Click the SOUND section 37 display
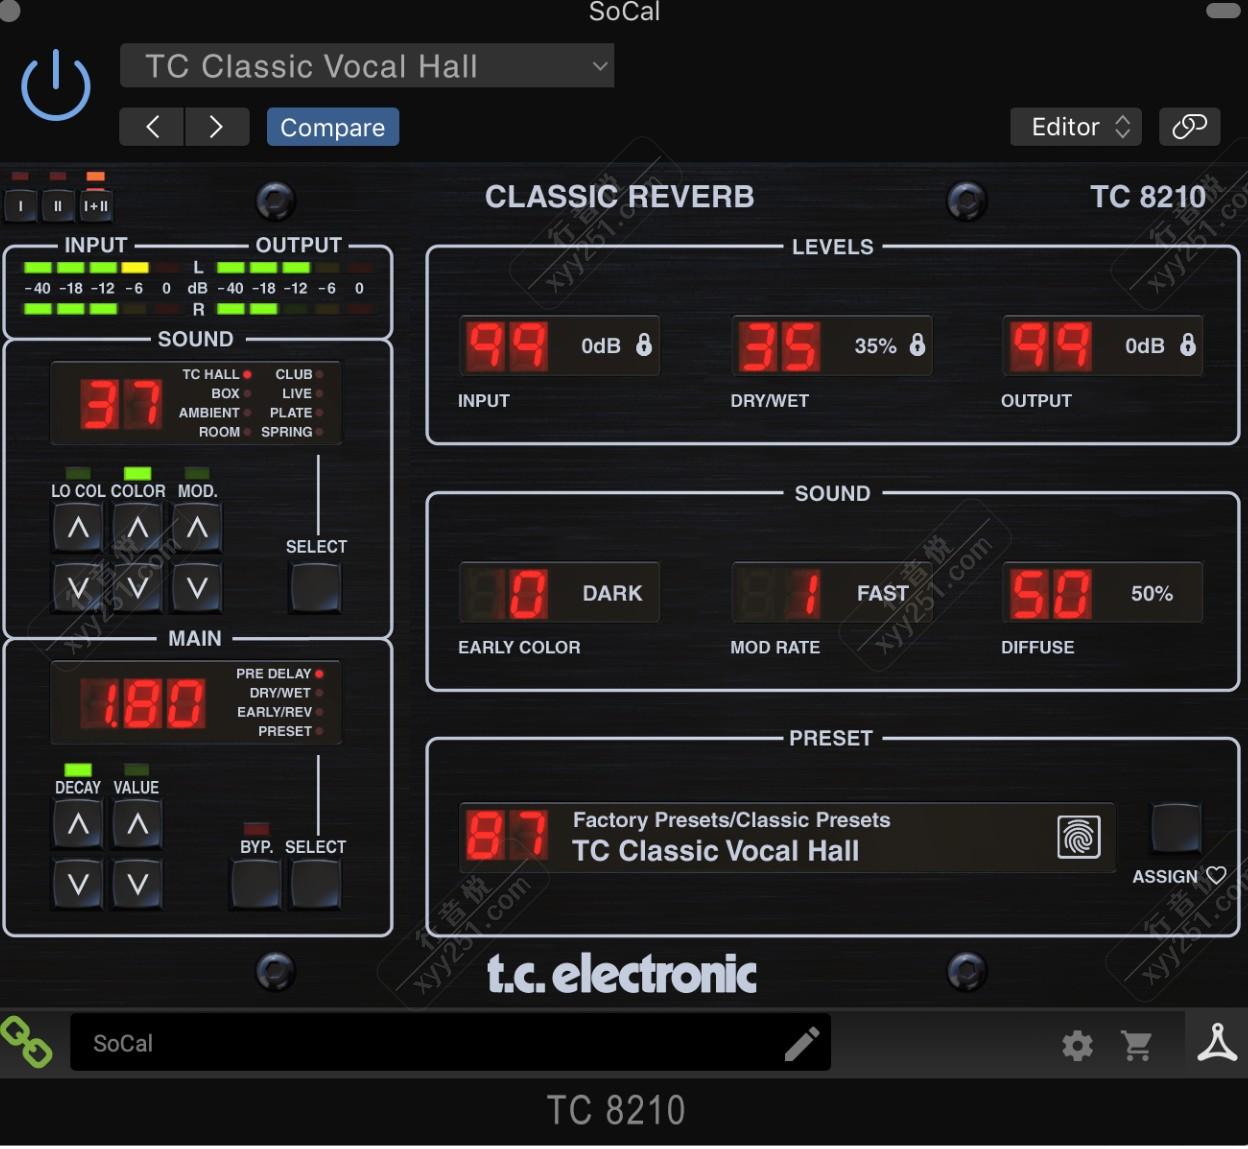 (121, 404)
